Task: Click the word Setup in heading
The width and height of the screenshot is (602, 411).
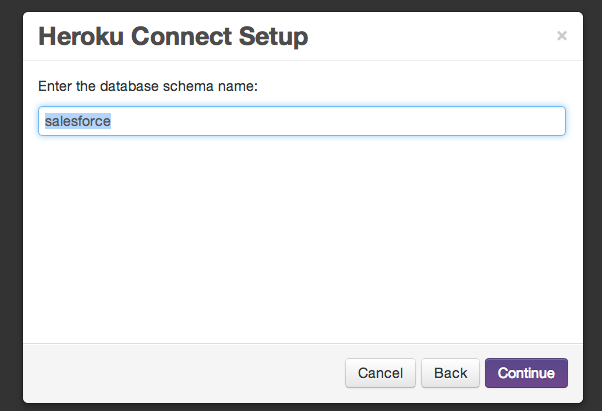Action: 273,36
